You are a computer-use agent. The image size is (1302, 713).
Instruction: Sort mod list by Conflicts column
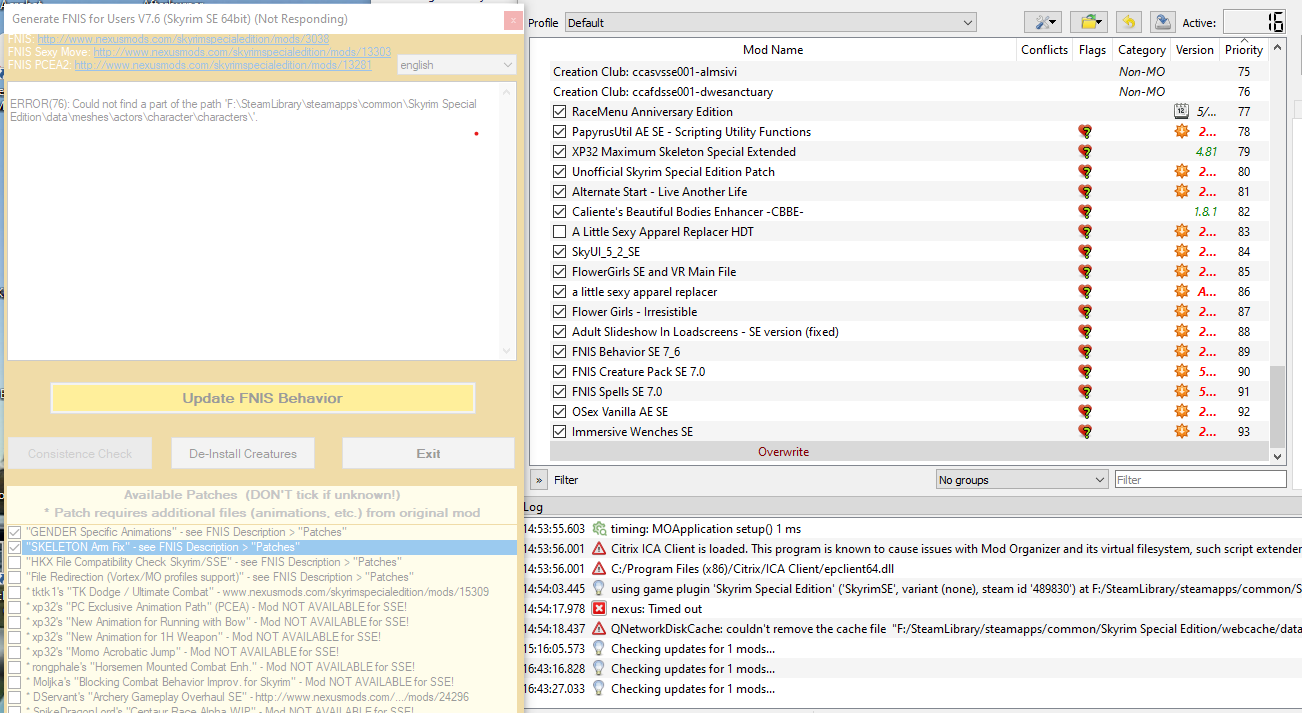(1044, 50)
